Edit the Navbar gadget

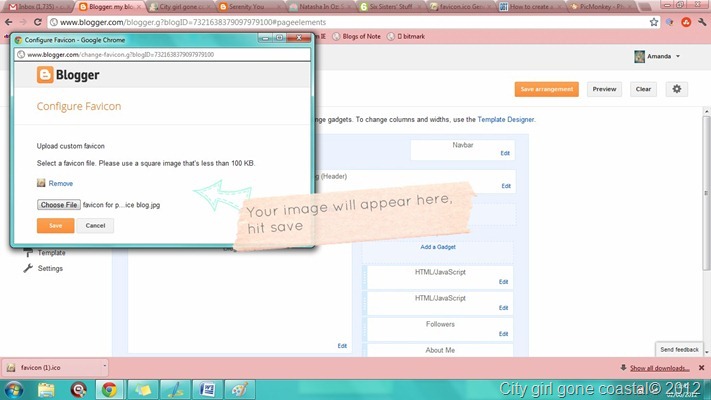(x=505, y=153)
